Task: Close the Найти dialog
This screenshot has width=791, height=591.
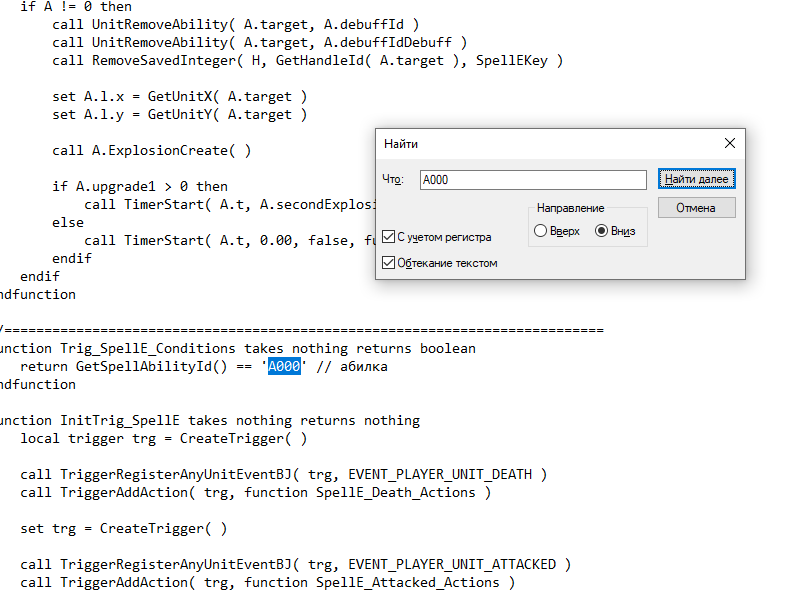Action: click(729, 143)
